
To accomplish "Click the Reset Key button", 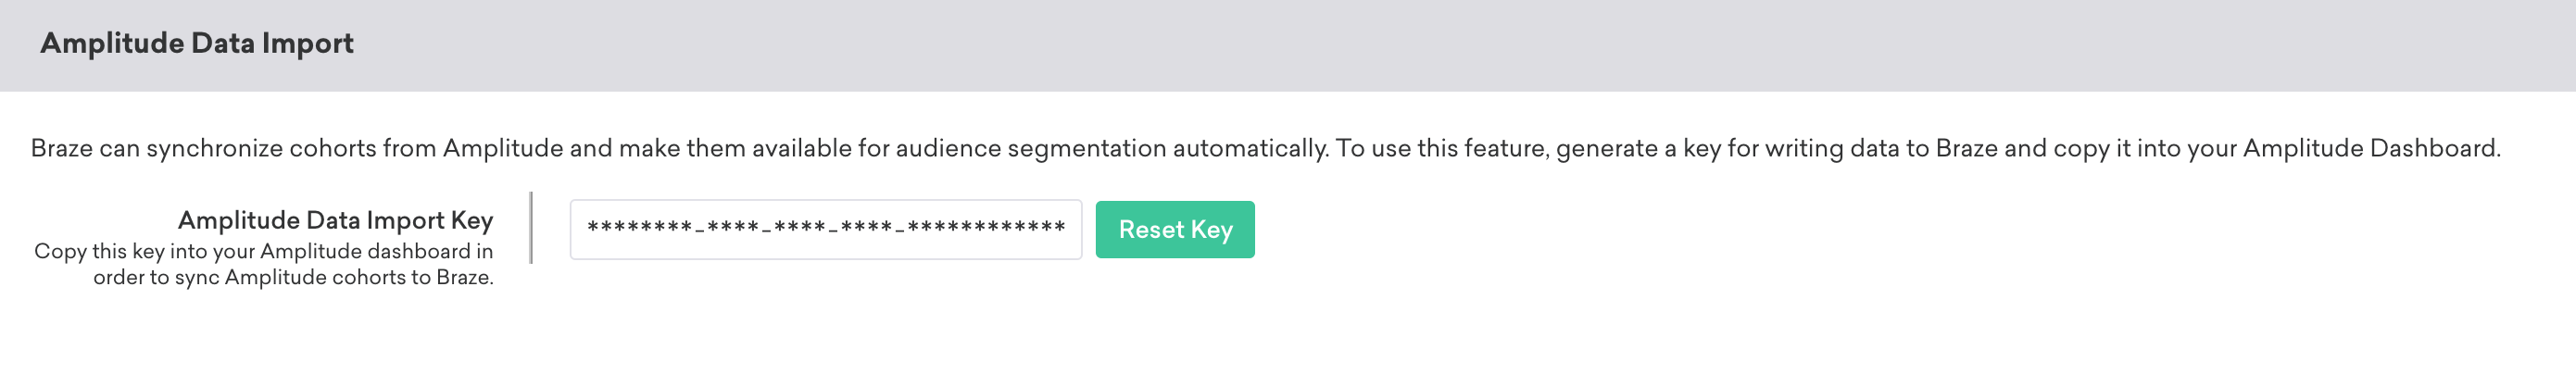I will (x=1174, y=229).
